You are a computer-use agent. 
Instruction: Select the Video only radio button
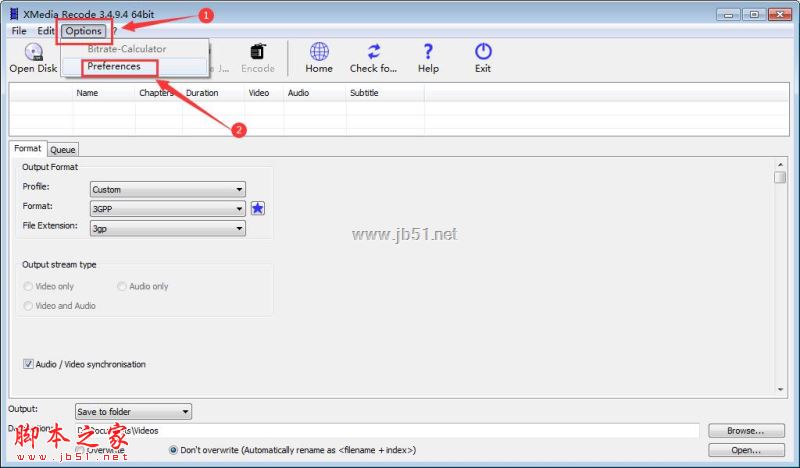[x=28, y=286]
